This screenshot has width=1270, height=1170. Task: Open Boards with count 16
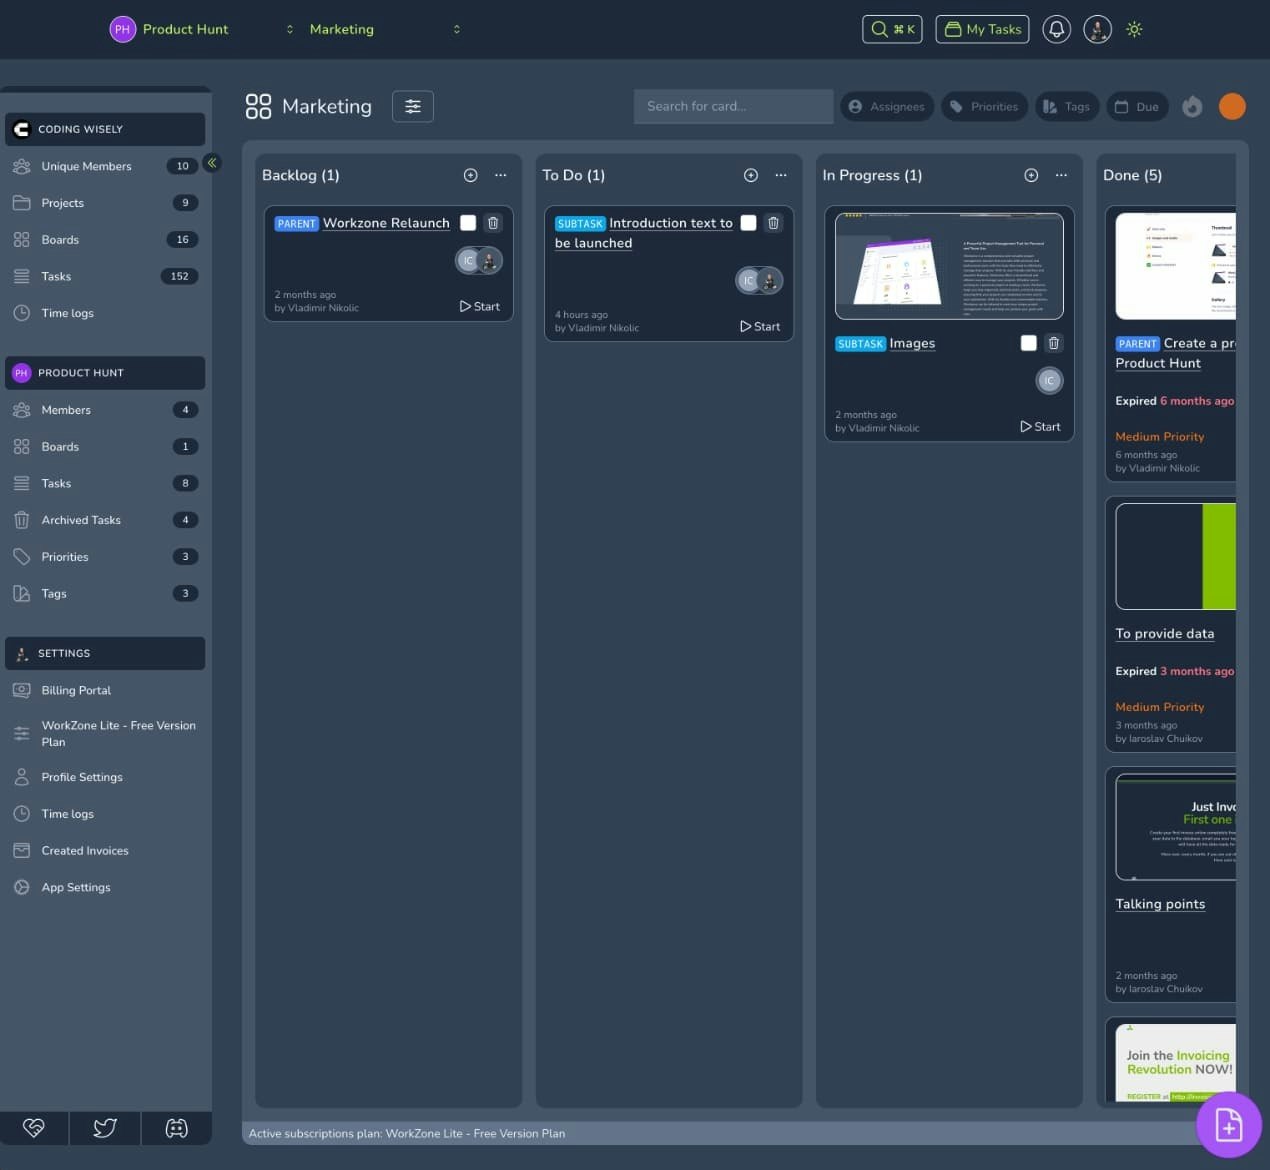click(x=105, y=240)
